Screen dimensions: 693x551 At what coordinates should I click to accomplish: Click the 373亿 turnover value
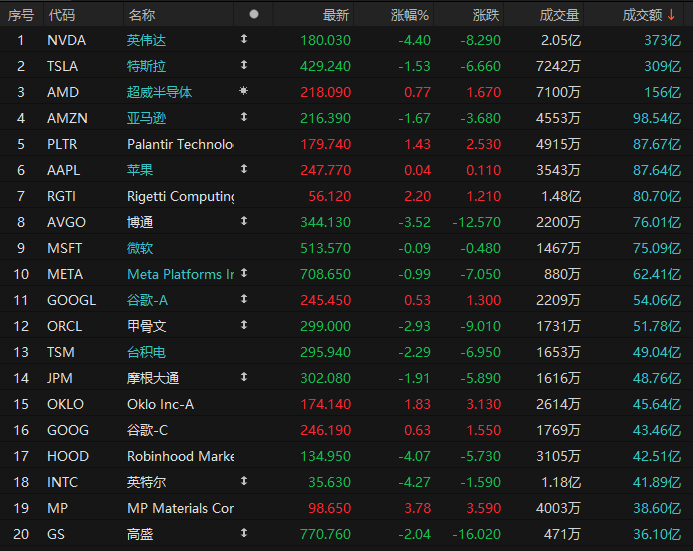click(662, 41)
